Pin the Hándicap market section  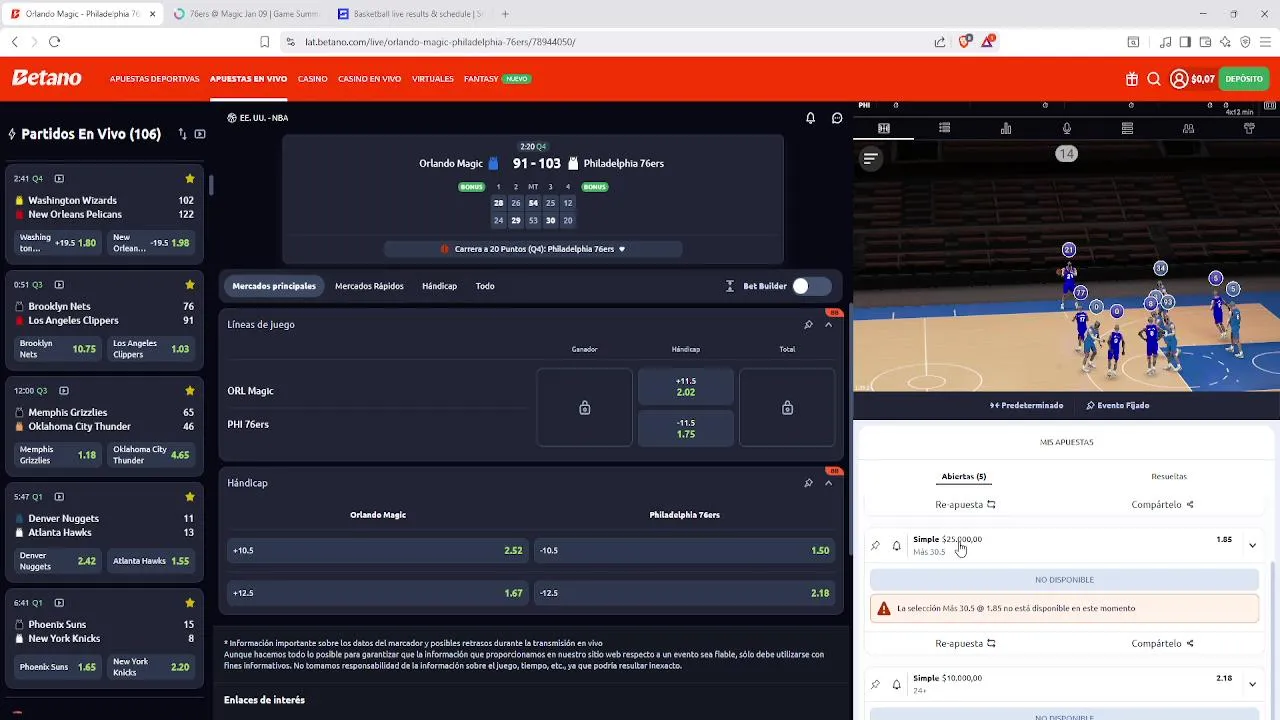tap(808, 483)
